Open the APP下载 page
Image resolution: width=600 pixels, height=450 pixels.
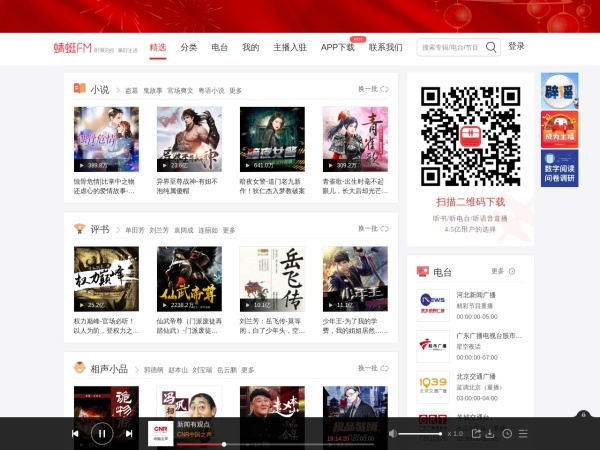click(337, 47)
